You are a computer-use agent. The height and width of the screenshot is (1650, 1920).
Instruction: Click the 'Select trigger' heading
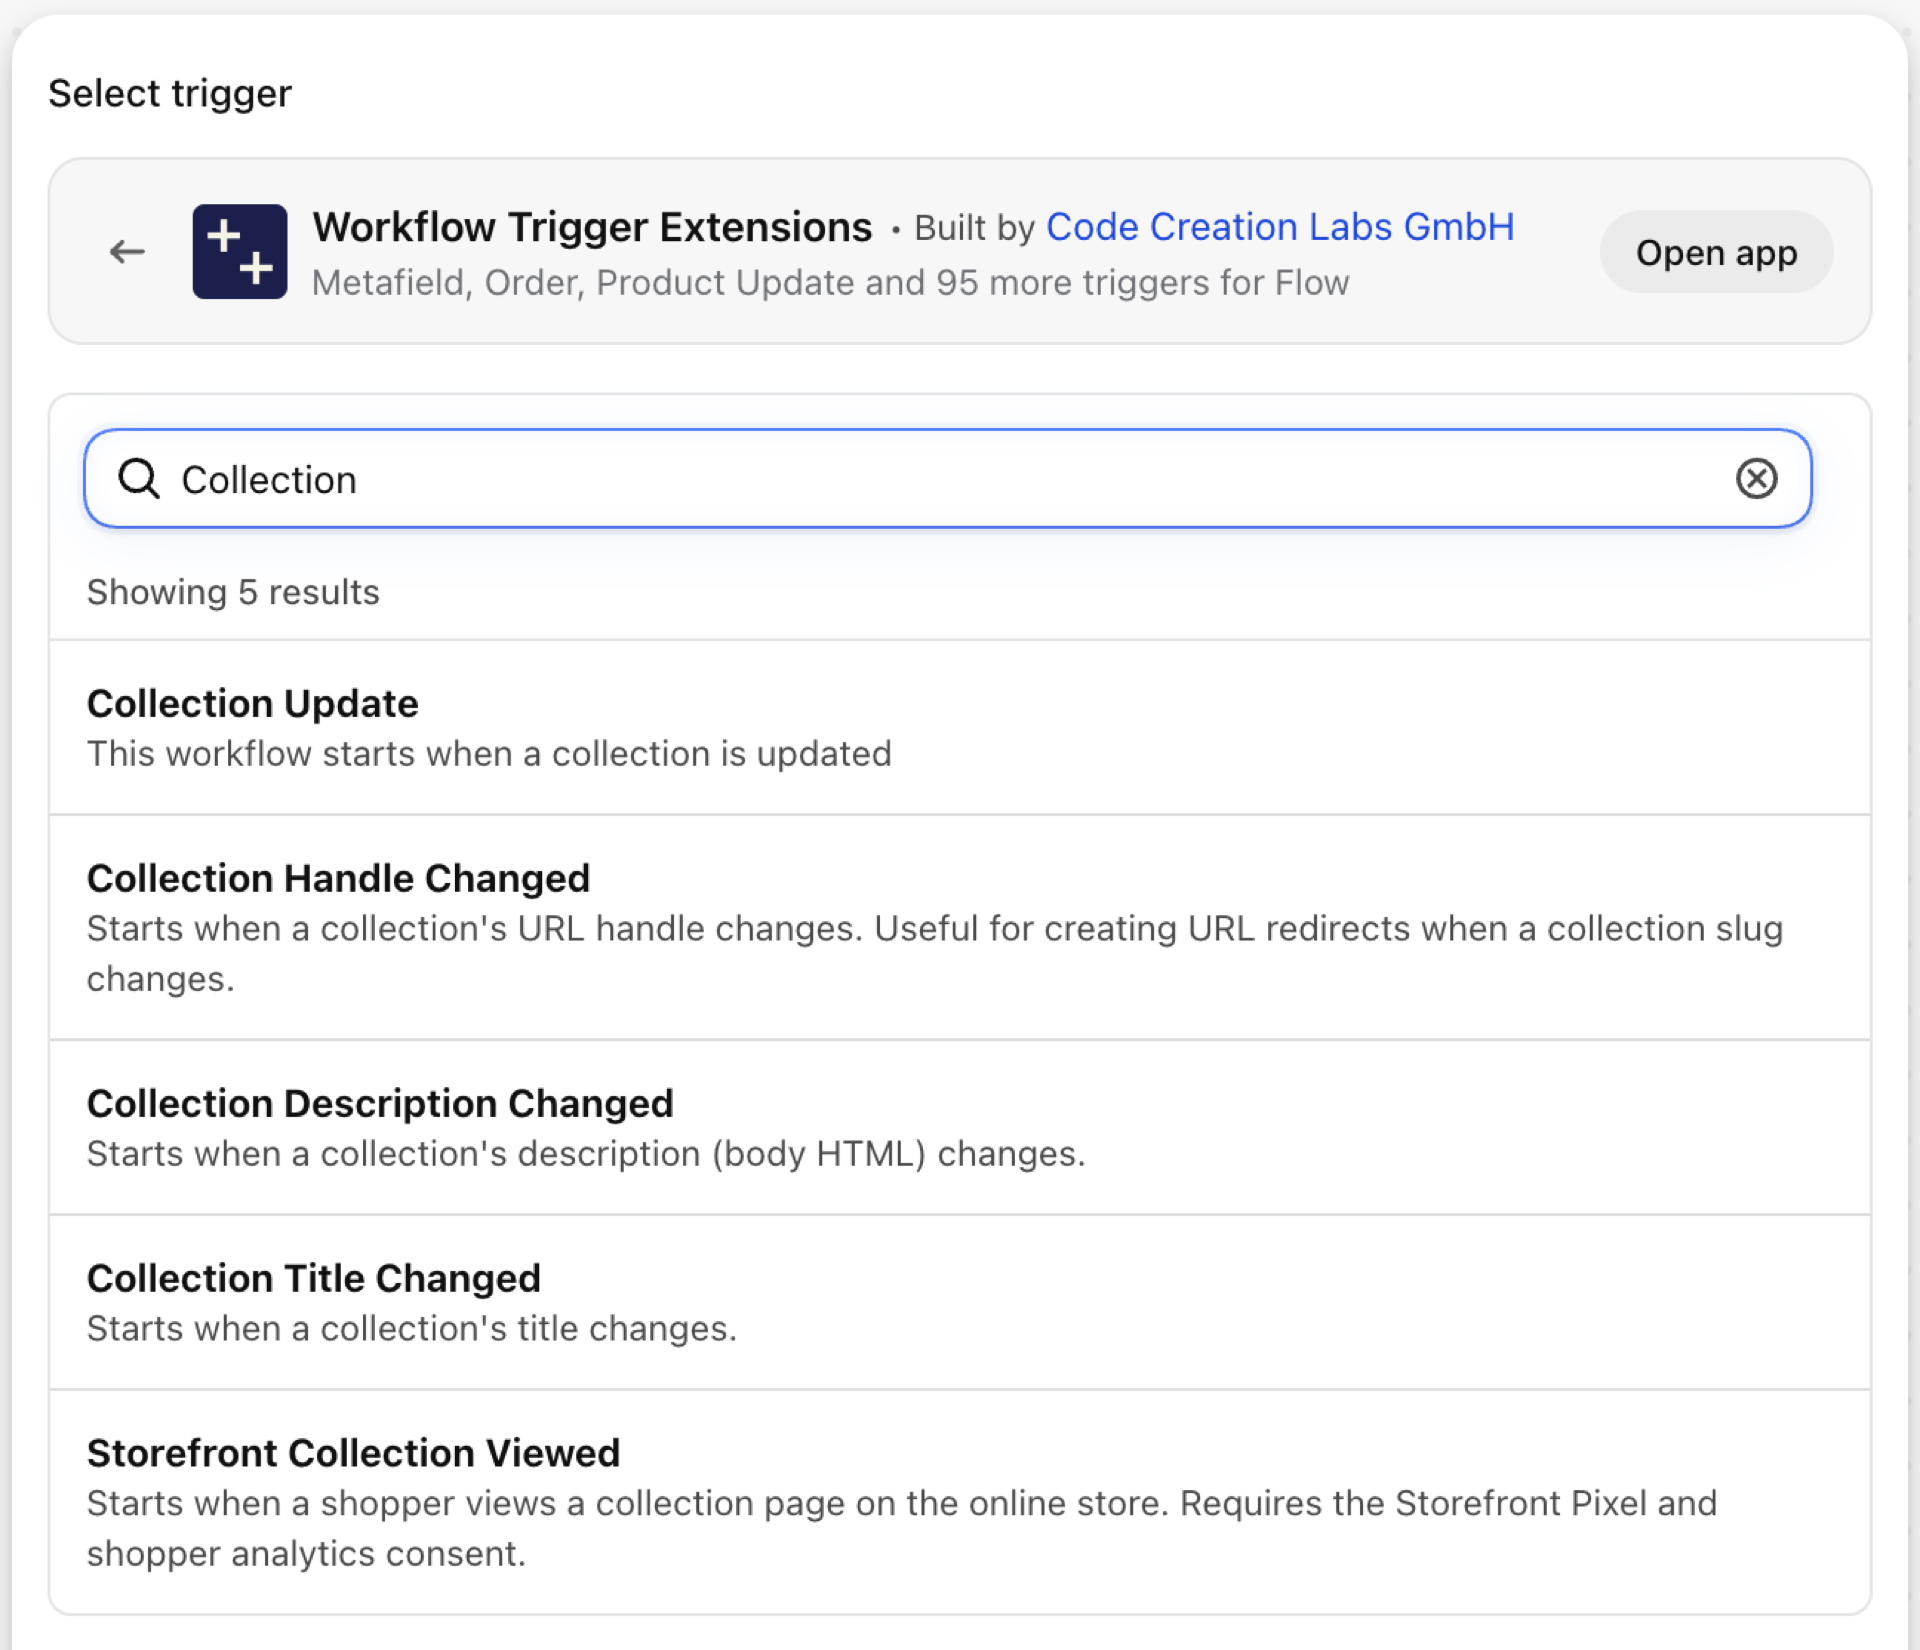click(x=170, y=93)
